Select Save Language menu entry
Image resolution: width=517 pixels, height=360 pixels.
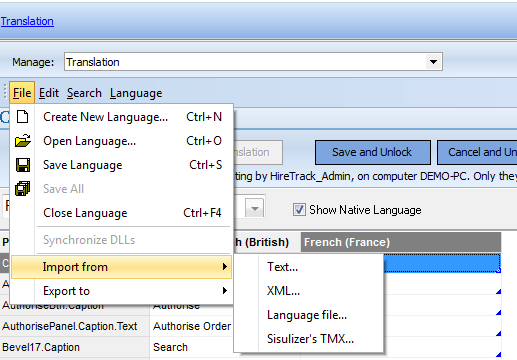122,165
